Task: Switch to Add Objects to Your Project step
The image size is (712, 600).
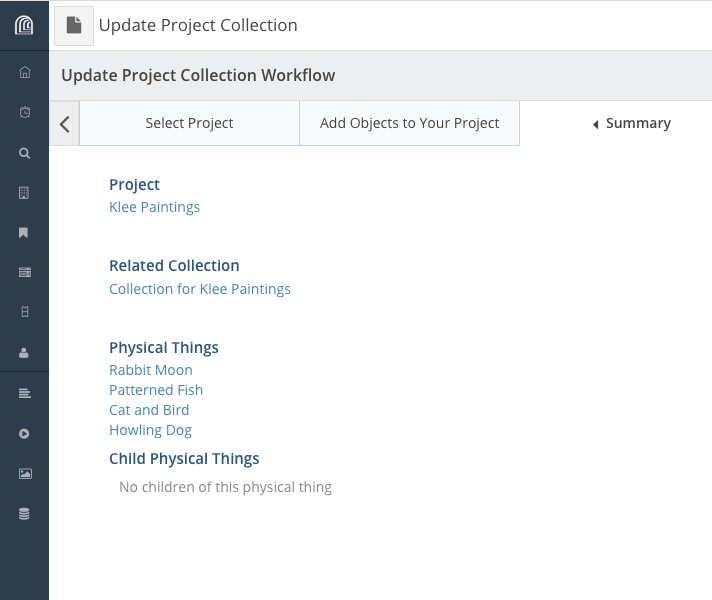Action: pos(409,123)
